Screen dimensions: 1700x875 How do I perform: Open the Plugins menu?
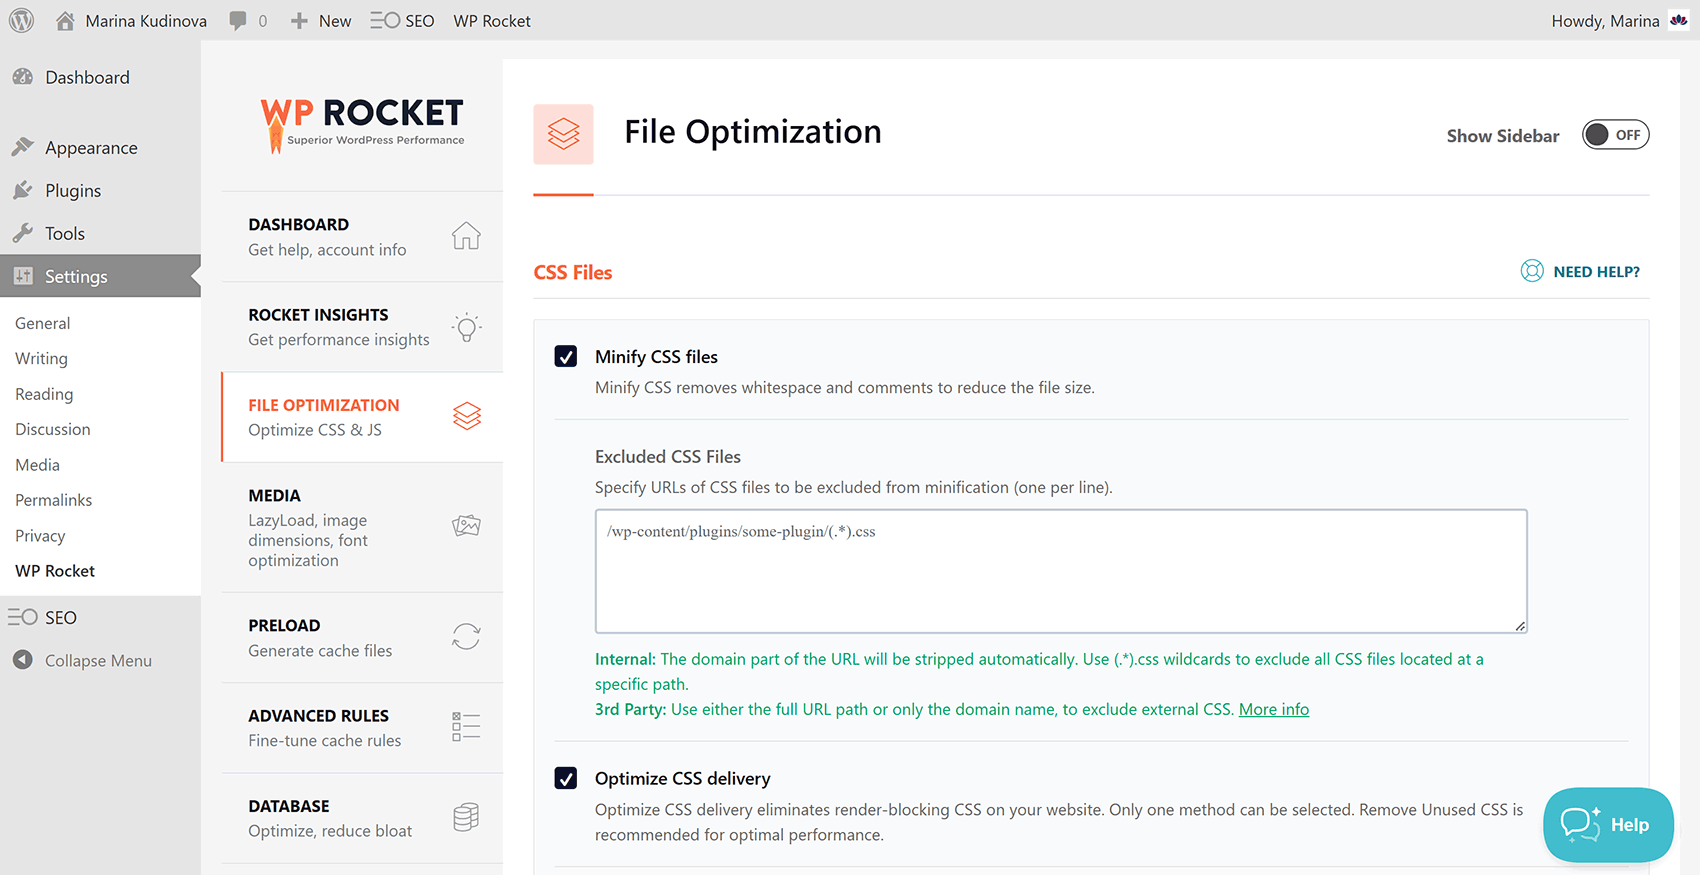click(100, 190)
